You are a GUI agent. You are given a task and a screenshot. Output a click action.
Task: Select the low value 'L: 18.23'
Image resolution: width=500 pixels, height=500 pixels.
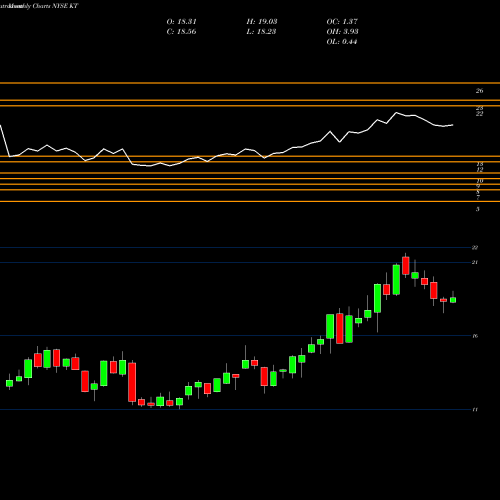pos(262,32)
